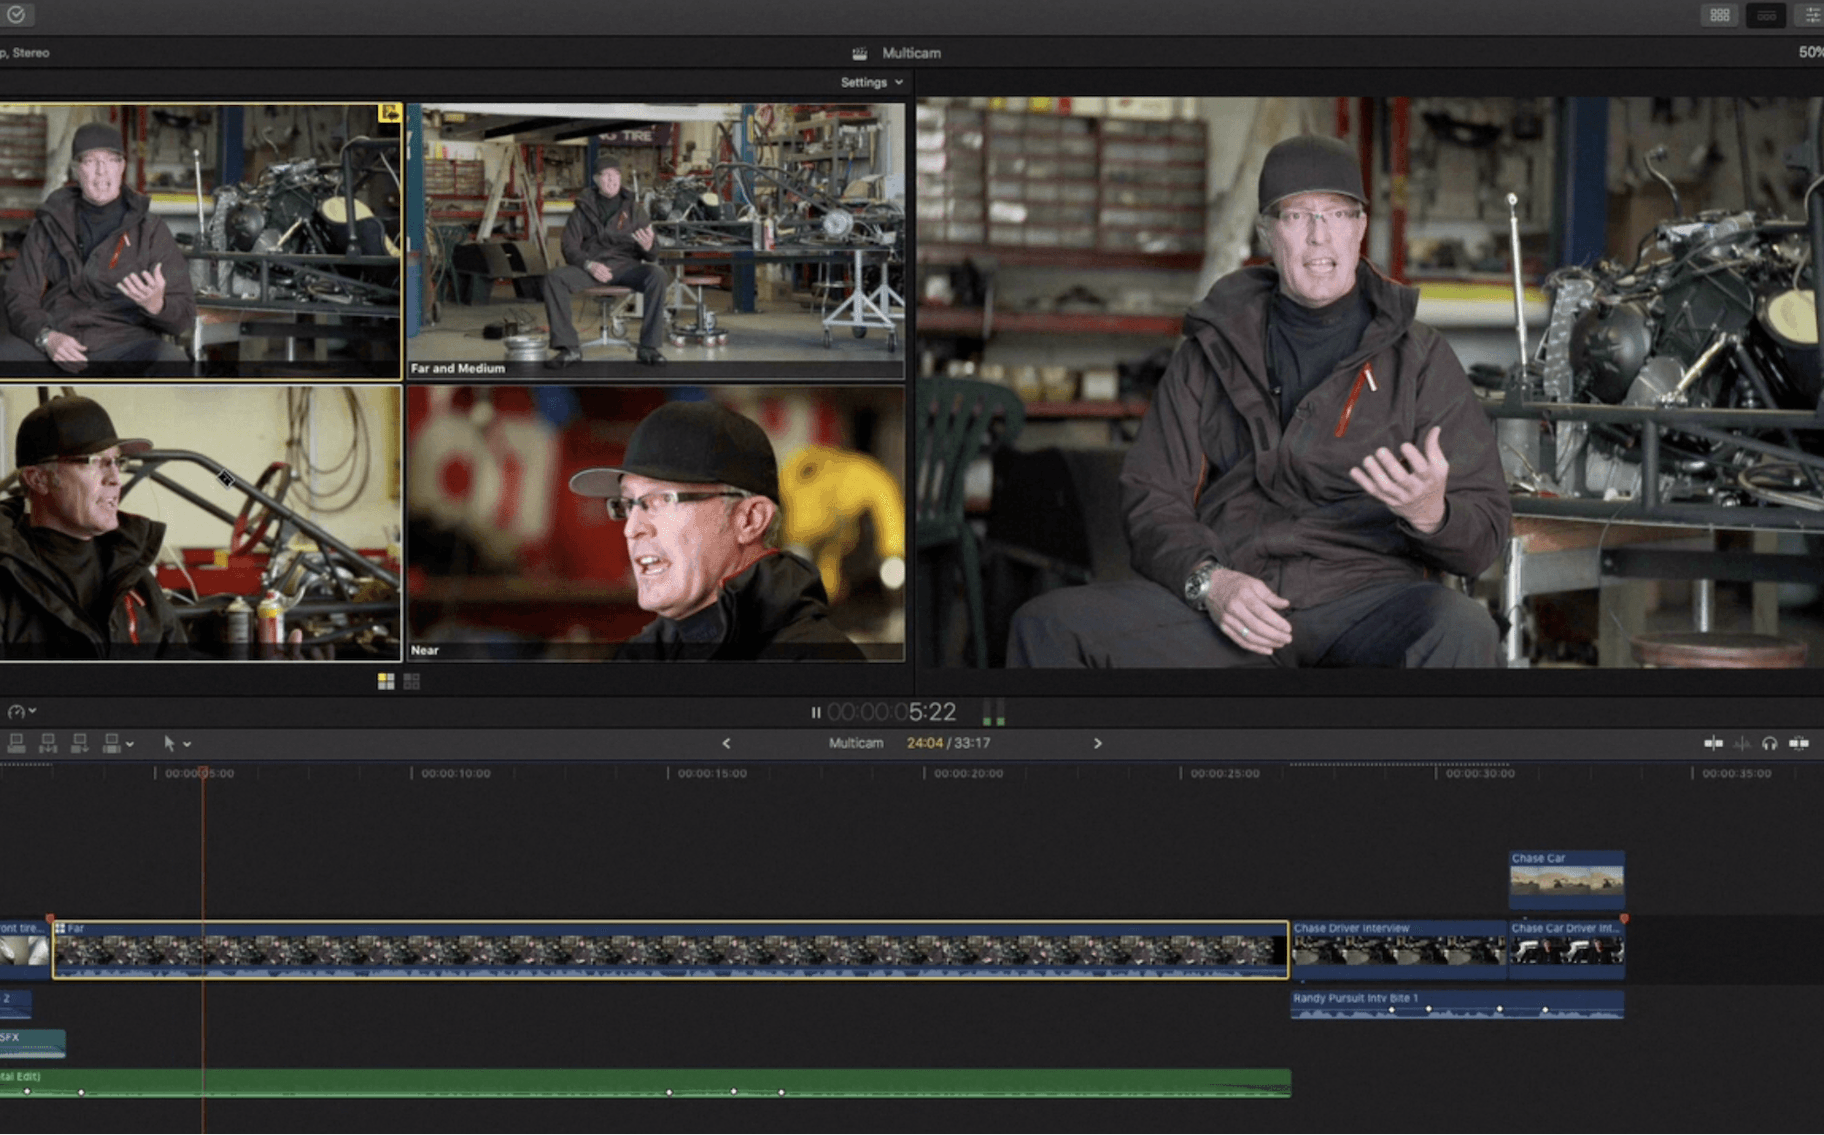Click the Overwrite edit icon
This screenshot has height=1135, width=1824.
(x=112, y=743)
